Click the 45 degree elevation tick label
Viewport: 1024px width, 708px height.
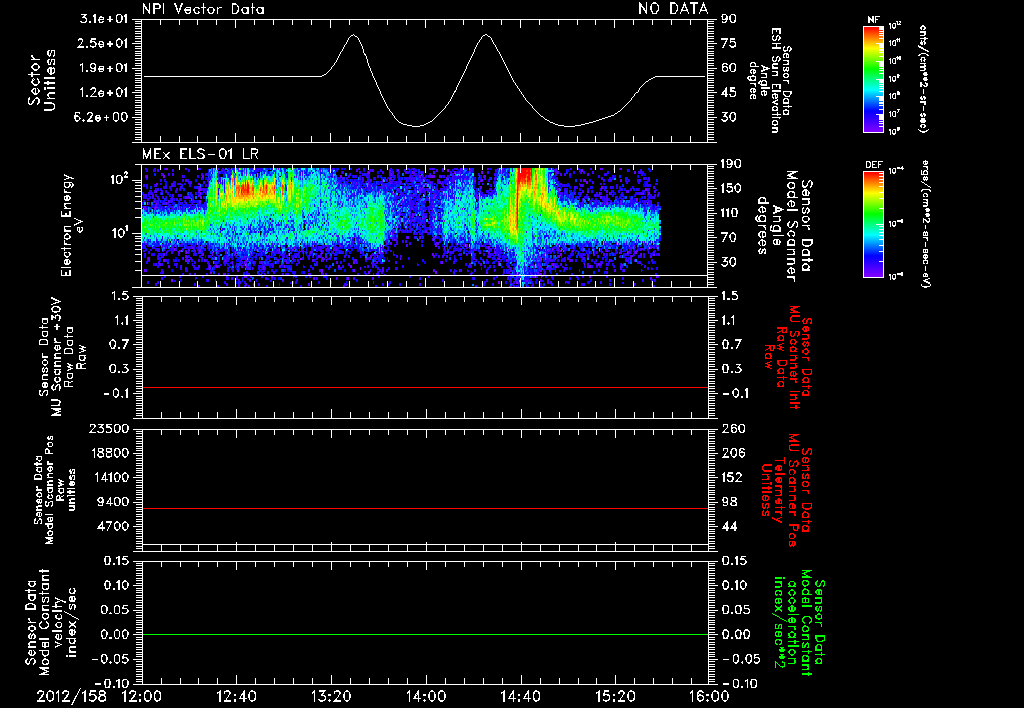pos(729,93)
